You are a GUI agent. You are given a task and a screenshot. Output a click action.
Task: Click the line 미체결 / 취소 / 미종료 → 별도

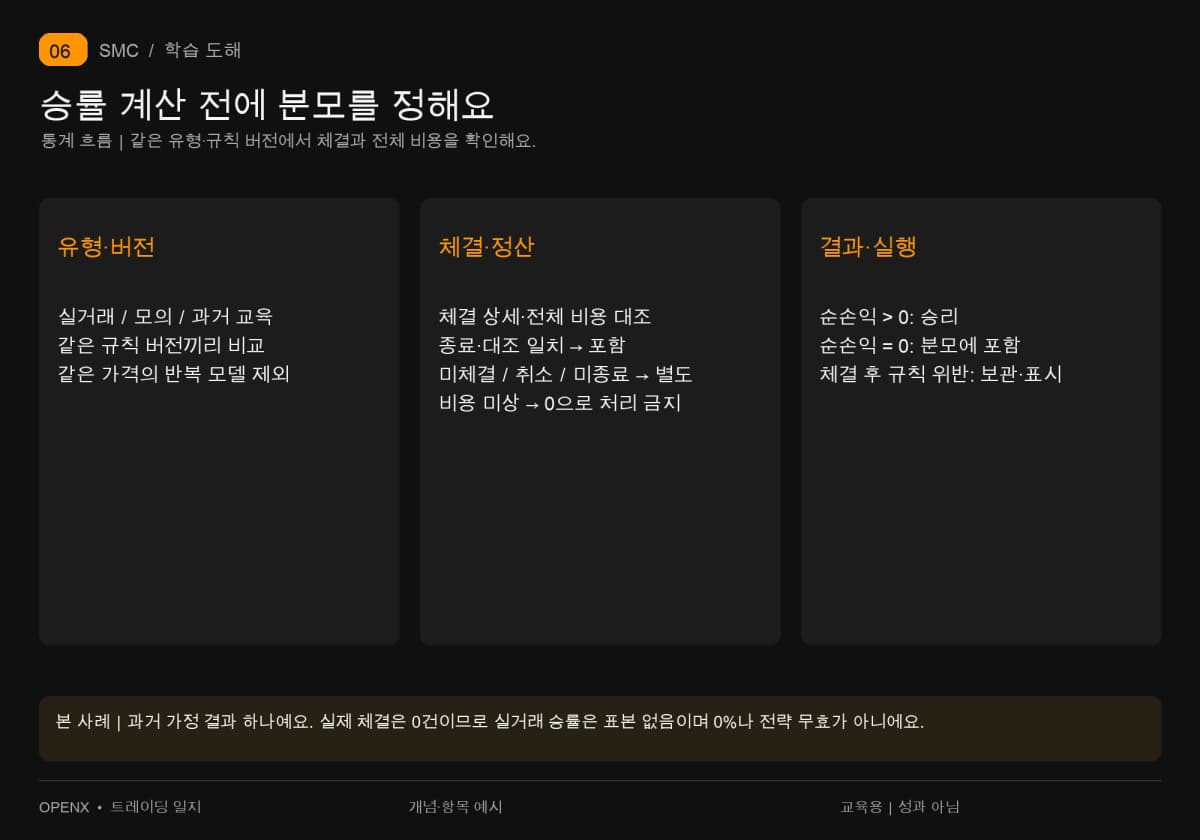pyautogui.click(x=566, y=374)
